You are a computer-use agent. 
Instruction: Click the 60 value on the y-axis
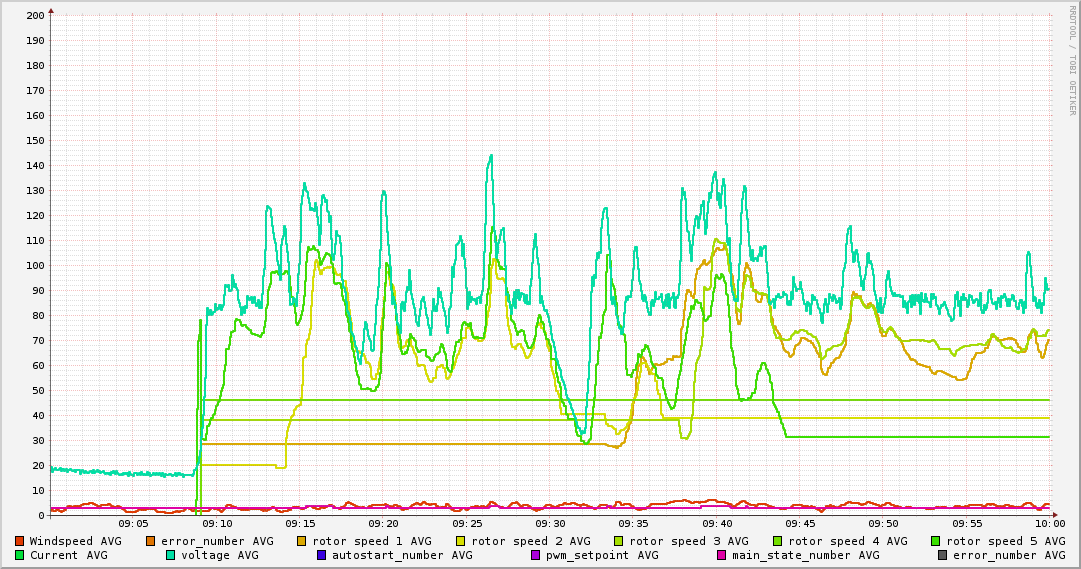pos(38,366)
